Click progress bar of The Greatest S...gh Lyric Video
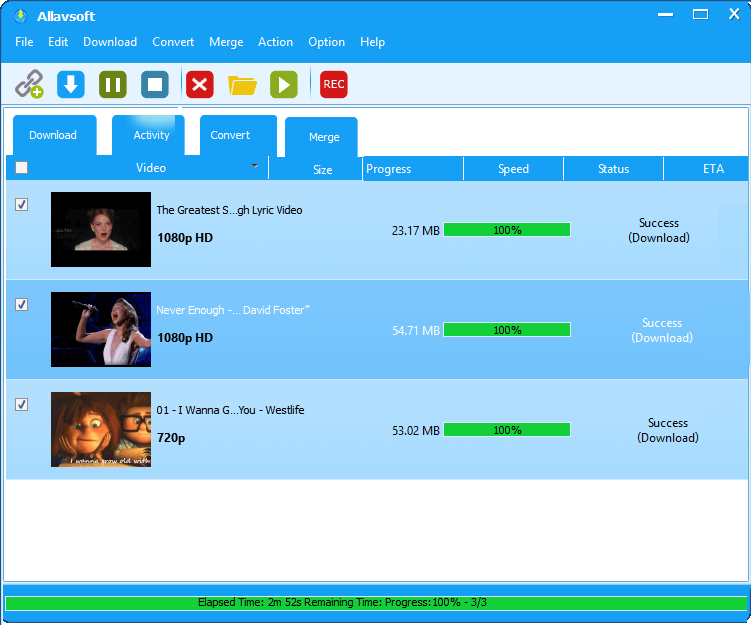The height and width of the screenshot is (625, 751). tap(507, 230)
